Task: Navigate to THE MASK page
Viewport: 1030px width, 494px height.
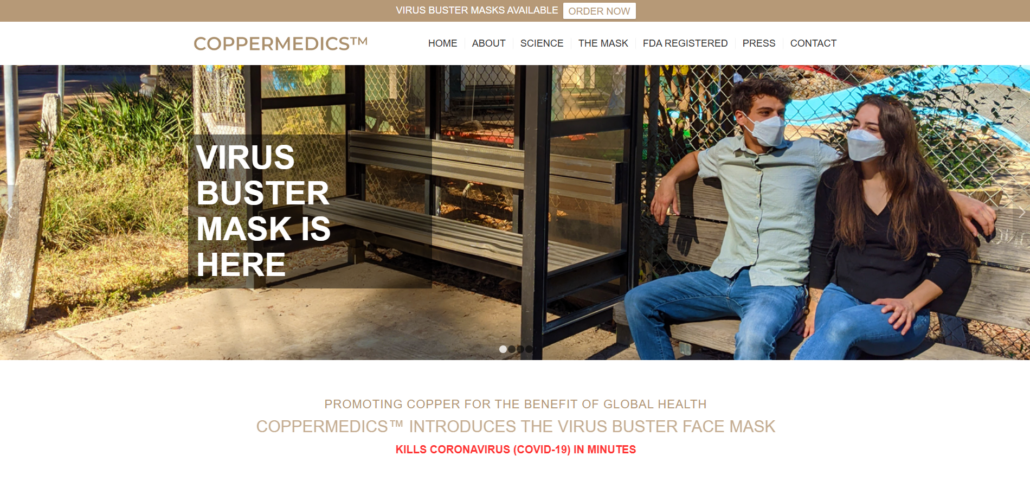Action: coord(603,43)
